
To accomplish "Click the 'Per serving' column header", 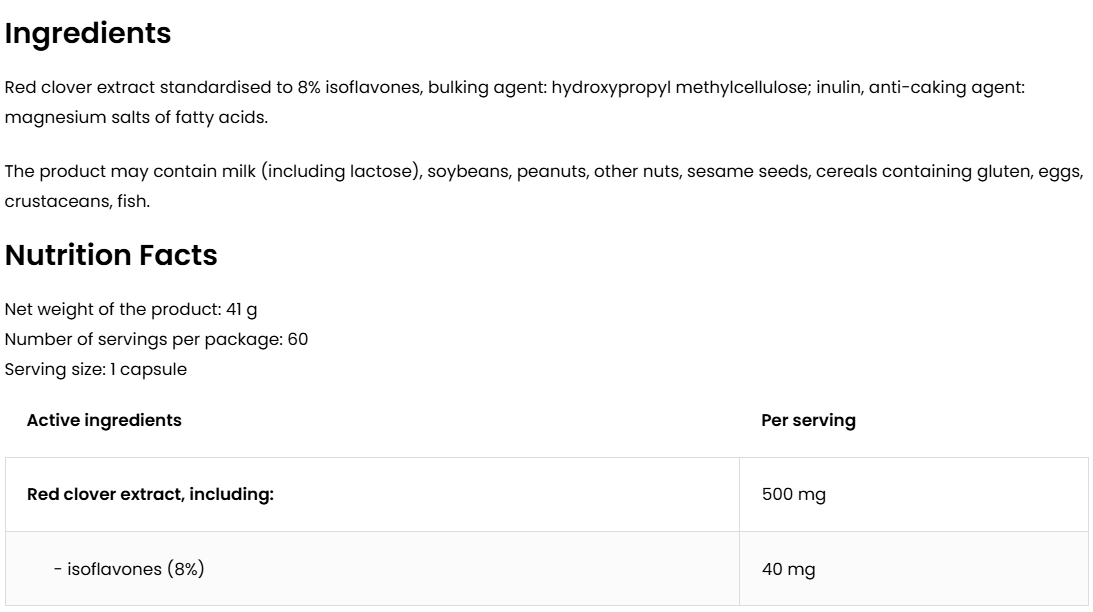I will pos(808,420).
